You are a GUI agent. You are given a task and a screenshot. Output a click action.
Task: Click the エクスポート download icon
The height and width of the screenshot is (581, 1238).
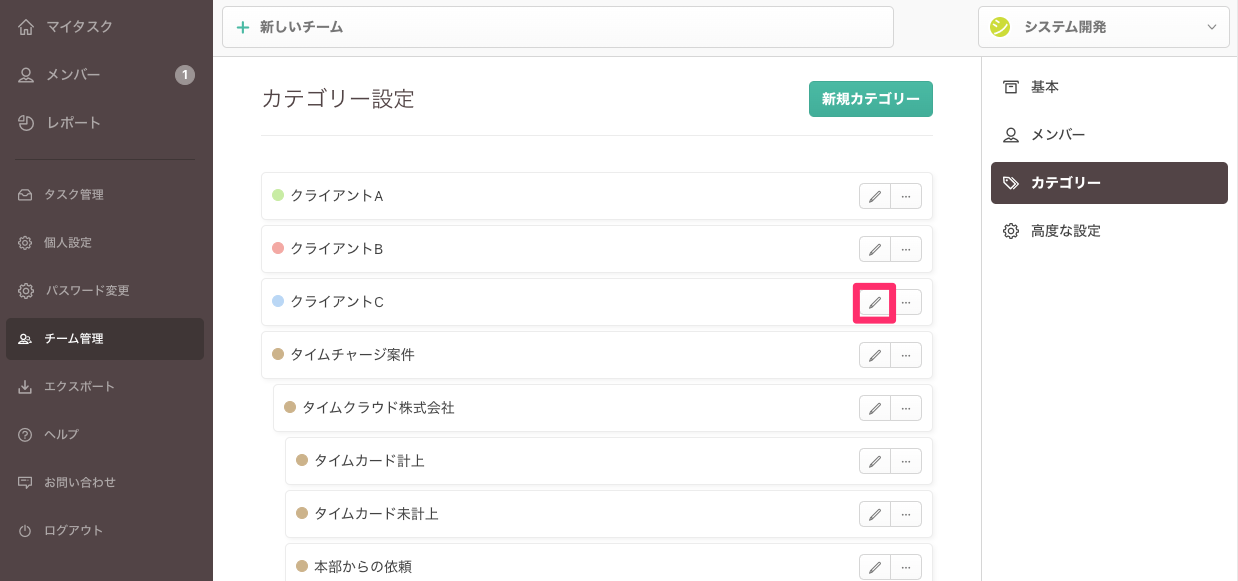tap(26, 387)
